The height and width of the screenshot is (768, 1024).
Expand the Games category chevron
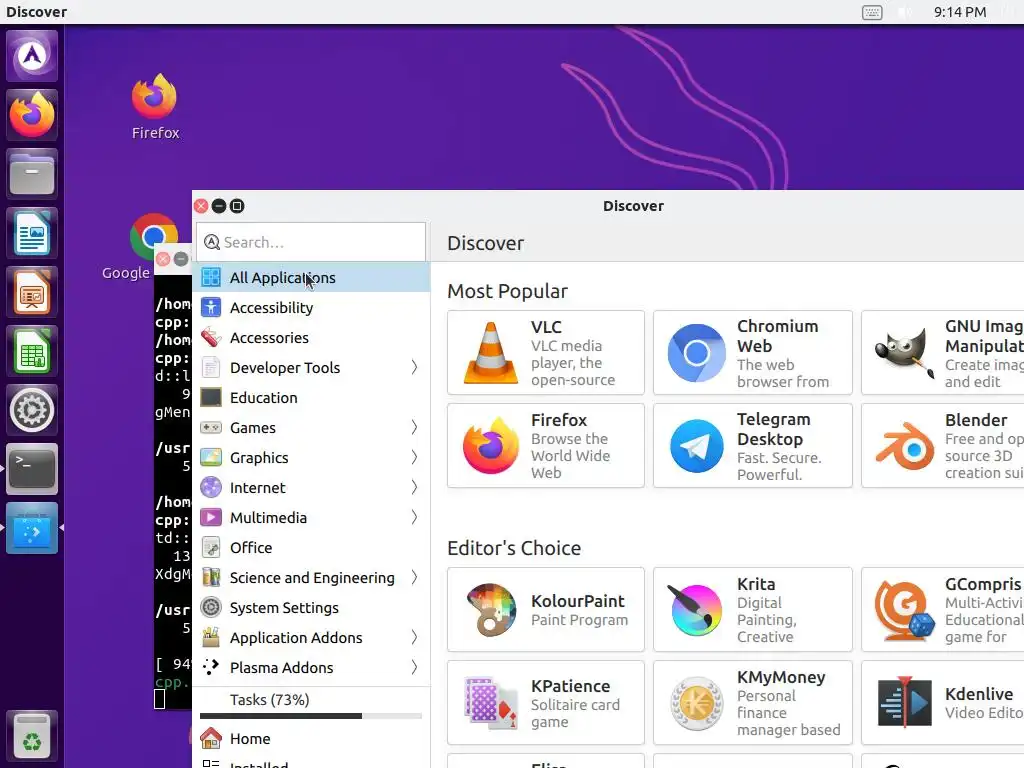coord(414,428)
